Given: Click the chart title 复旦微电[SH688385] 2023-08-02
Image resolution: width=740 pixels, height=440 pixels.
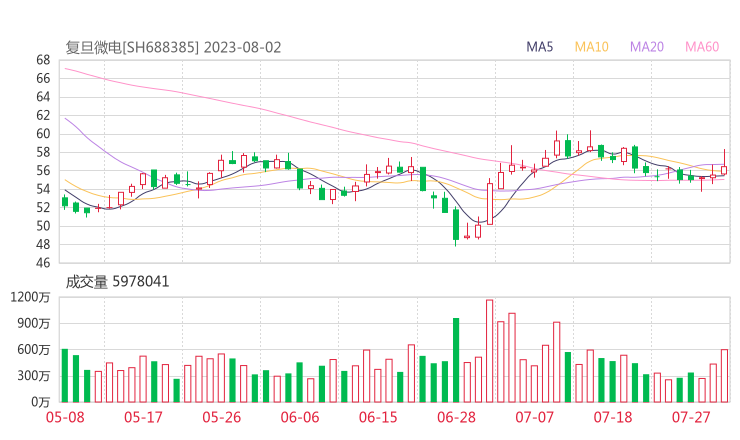Looking at the screenshot, I should point(173,47).
